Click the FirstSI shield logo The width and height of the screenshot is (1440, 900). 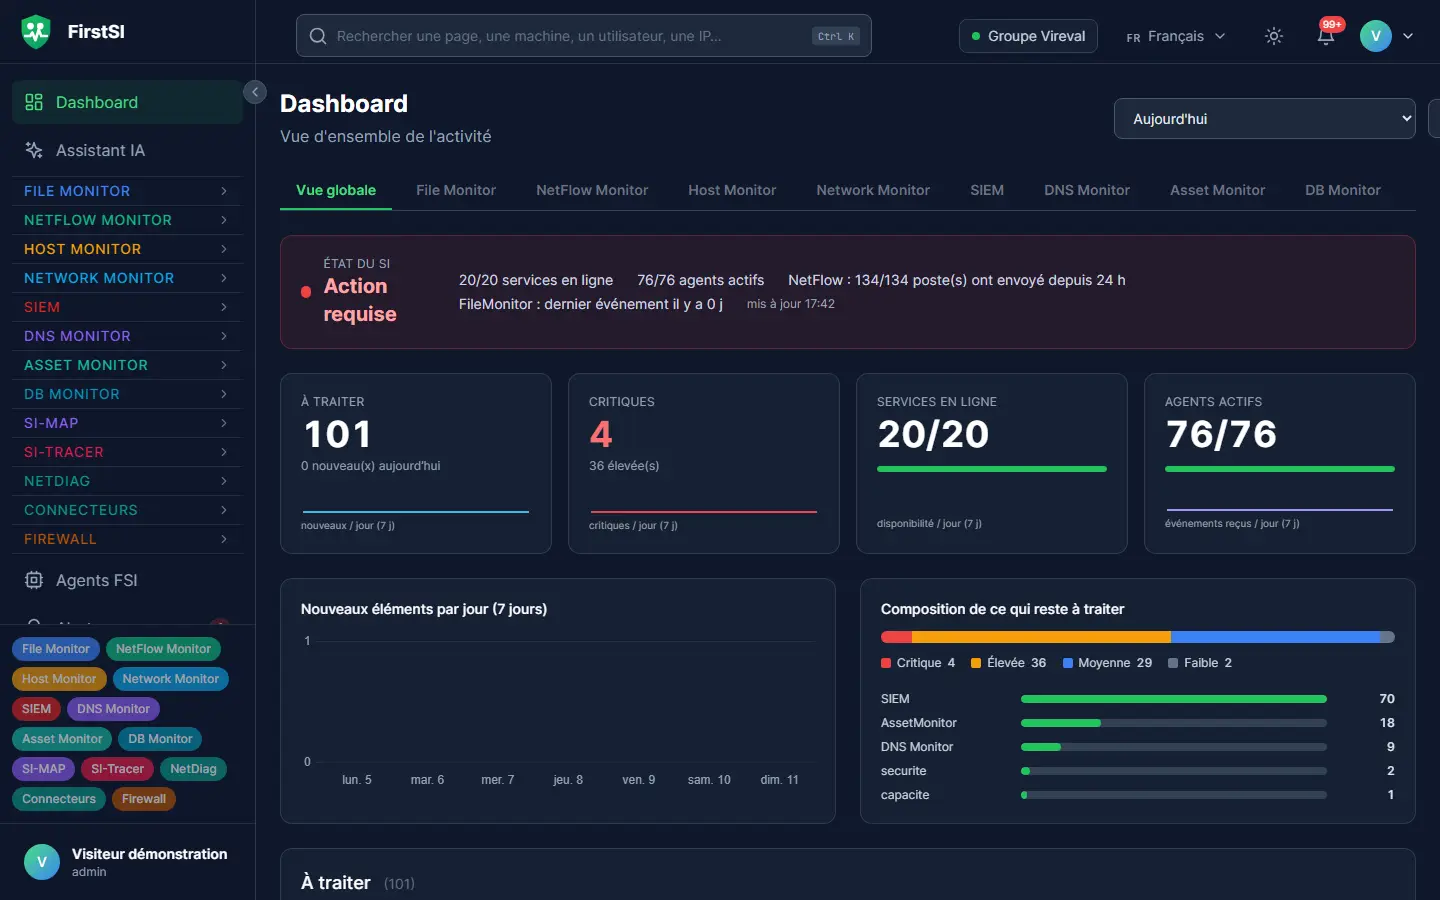coord(36,32)
